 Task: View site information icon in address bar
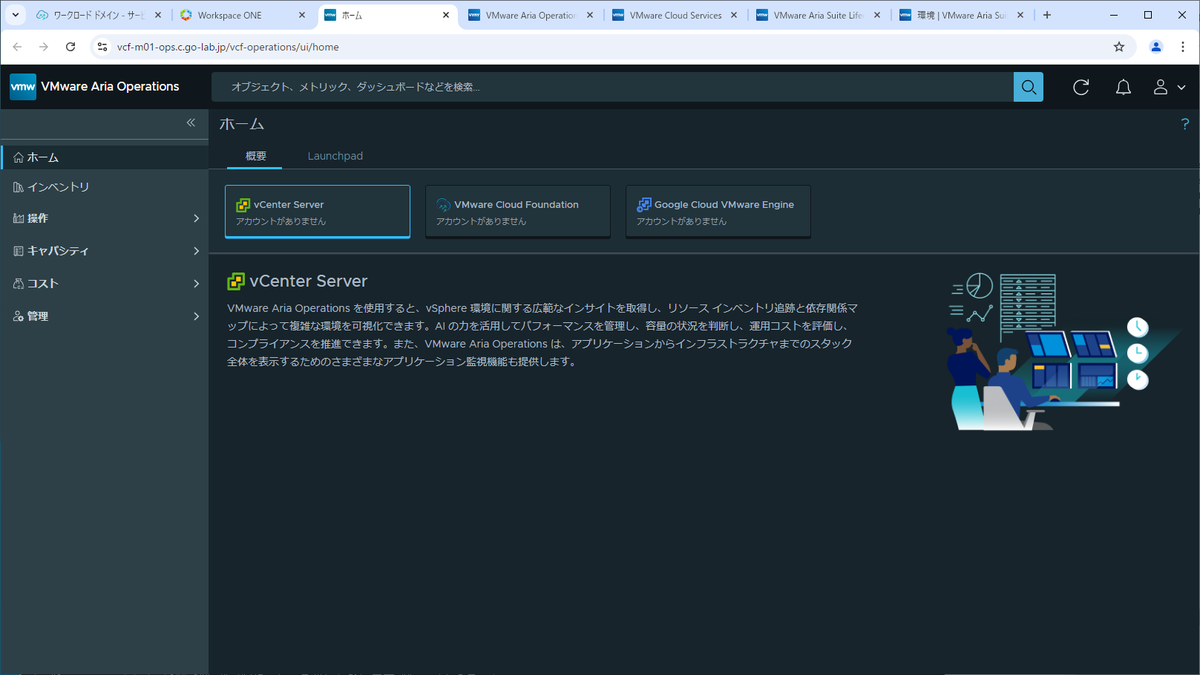pos(101,47)
